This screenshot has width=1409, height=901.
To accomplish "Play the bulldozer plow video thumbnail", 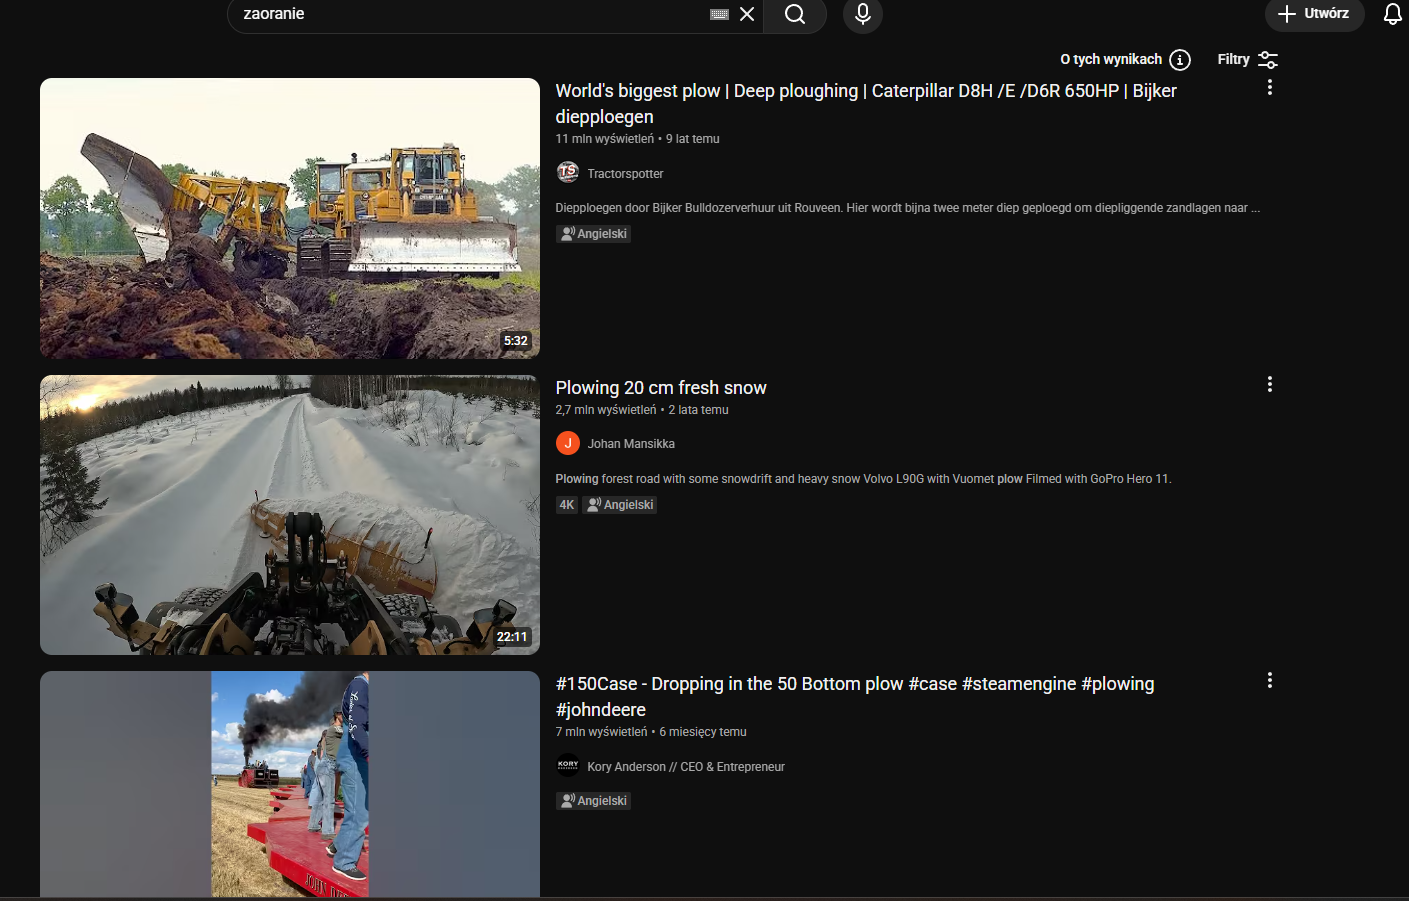I will (x=290, y=218).
